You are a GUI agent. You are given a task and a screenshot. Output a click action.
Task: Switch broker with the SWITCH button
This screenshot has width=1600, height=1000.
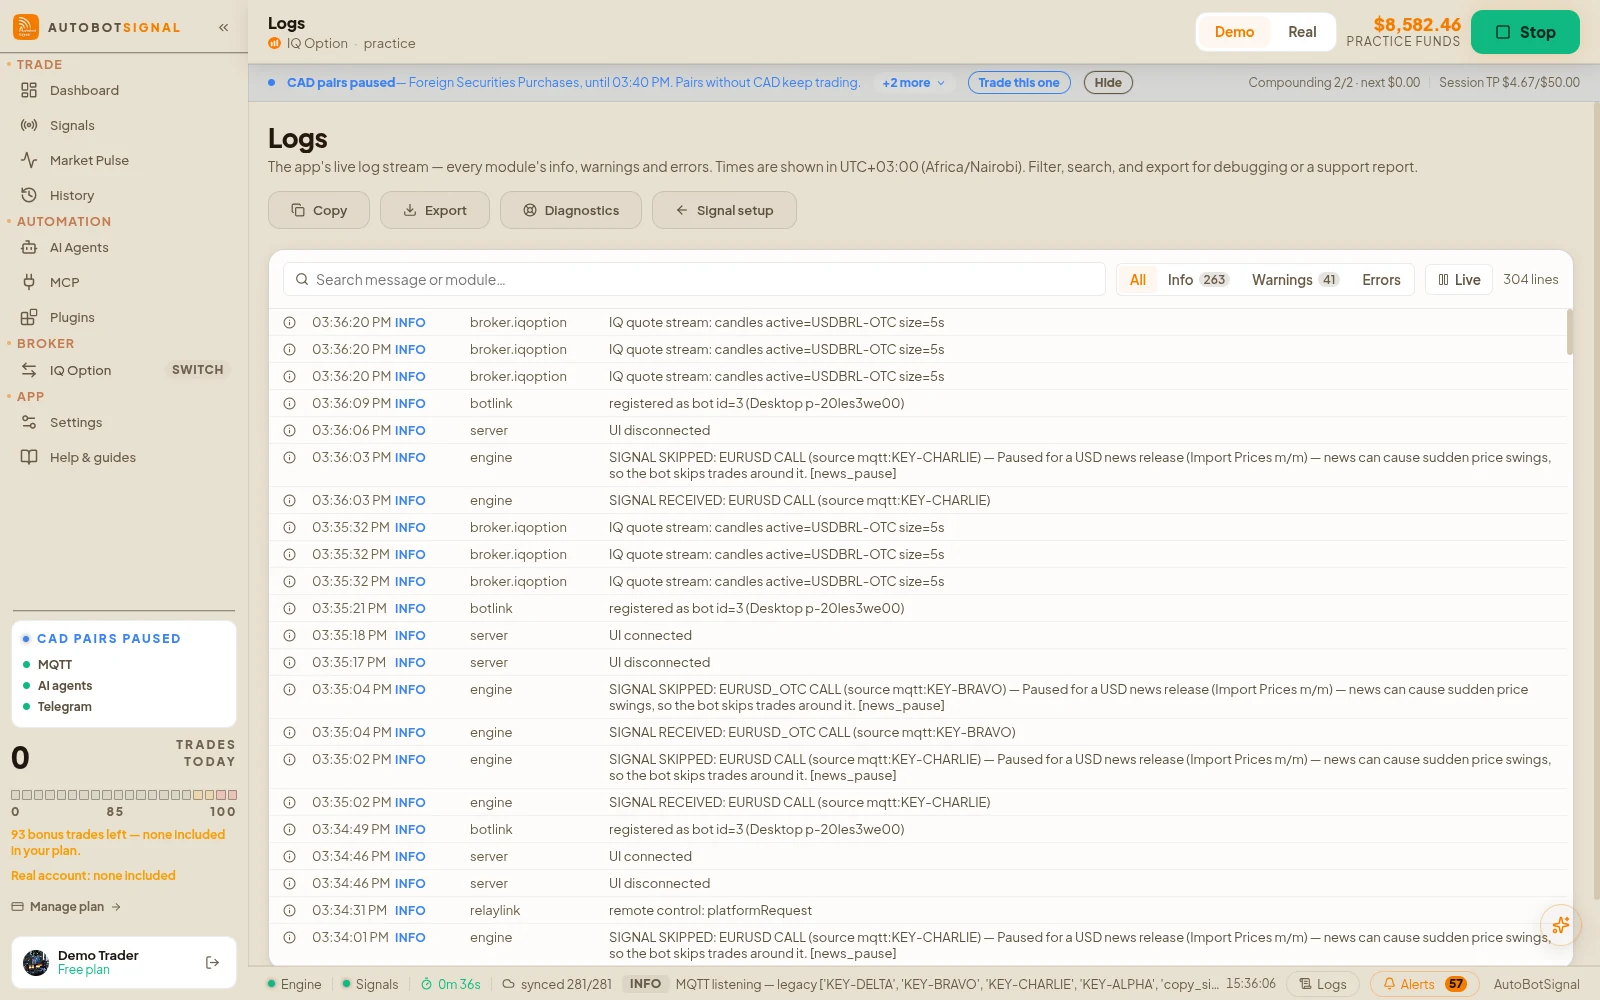click(197, 370)
